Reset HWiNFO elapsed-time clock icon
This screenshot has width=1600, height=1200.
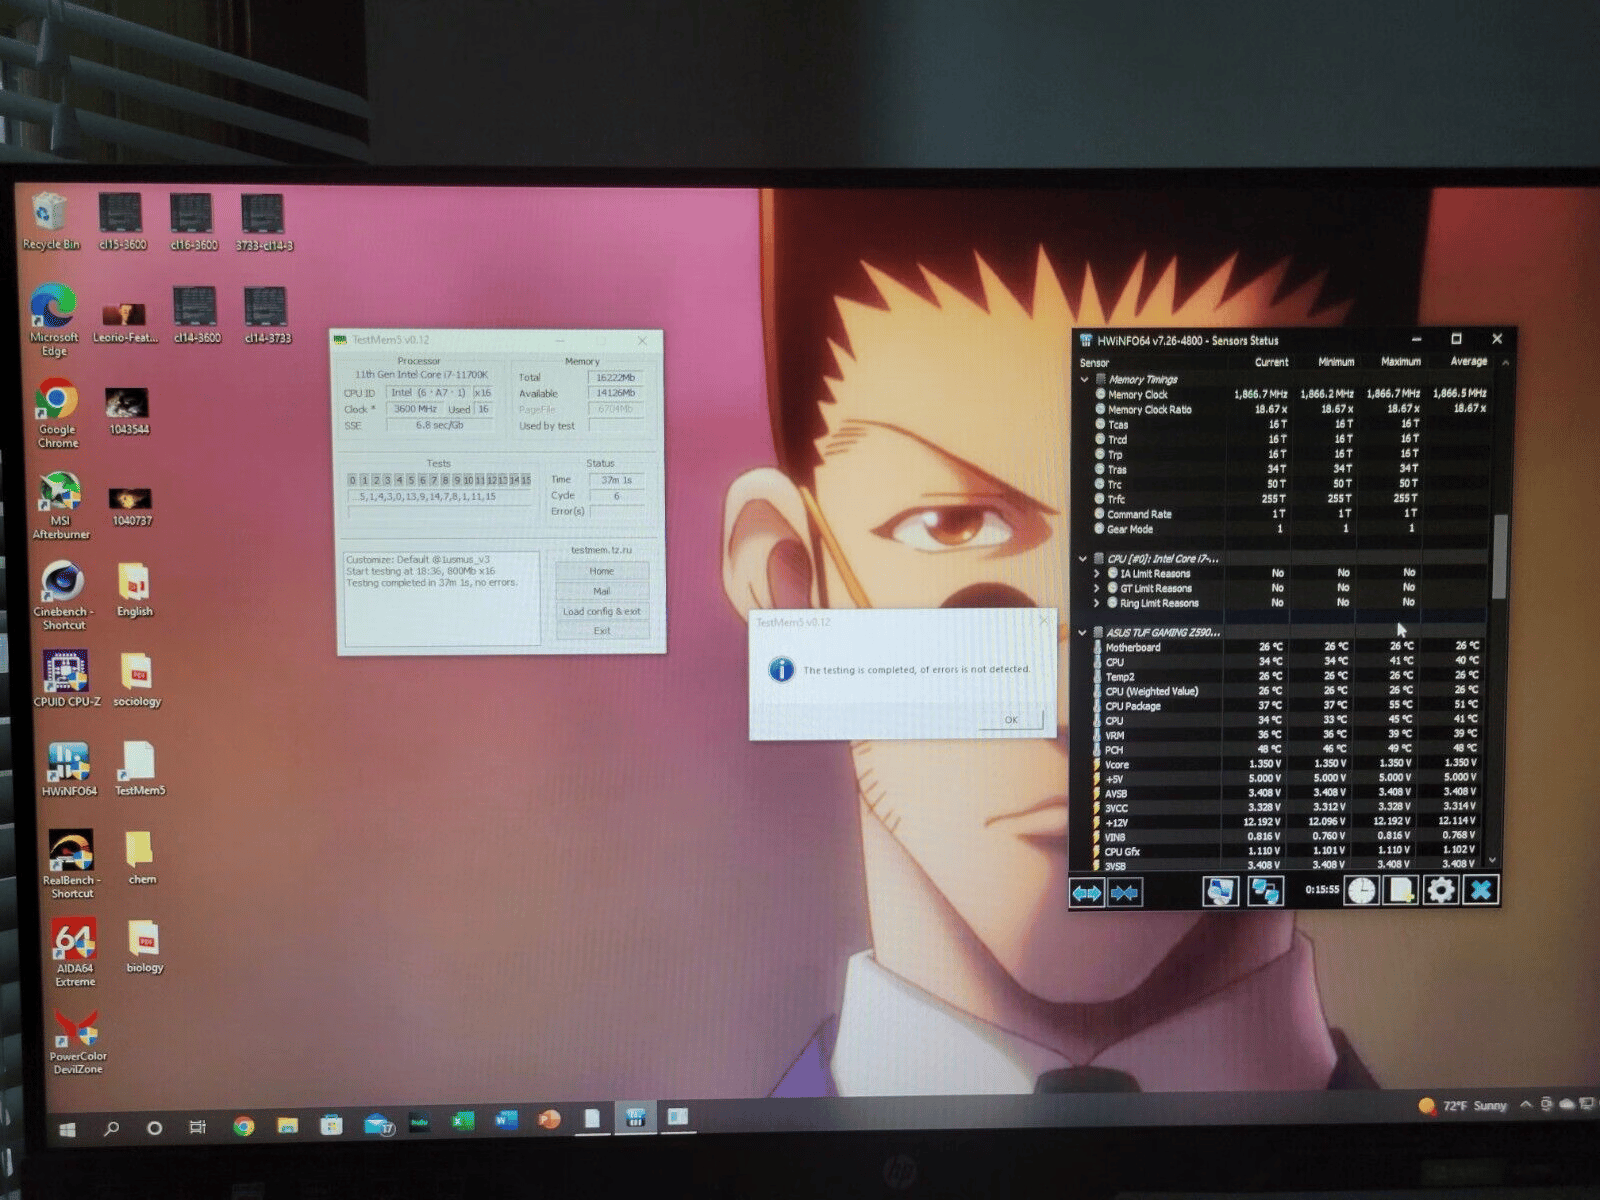point(1361,890)
